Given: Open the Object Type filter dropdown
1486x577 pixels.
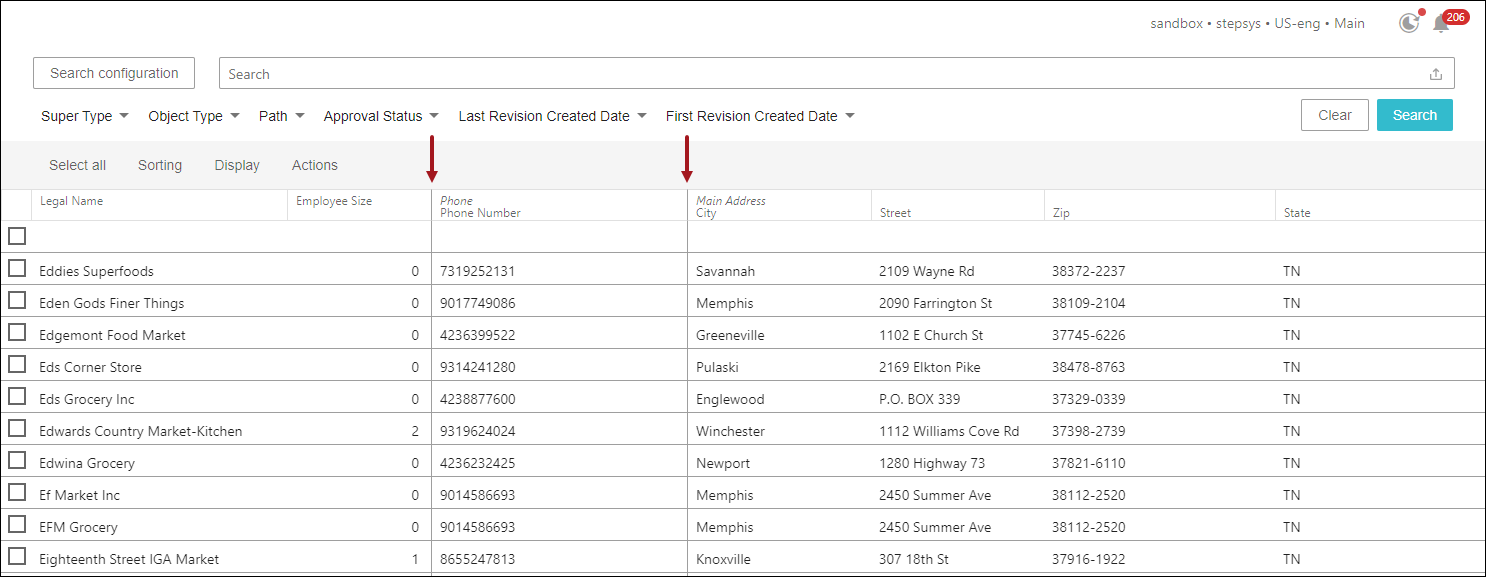Looking at the screenshot, I should [194, 116].
